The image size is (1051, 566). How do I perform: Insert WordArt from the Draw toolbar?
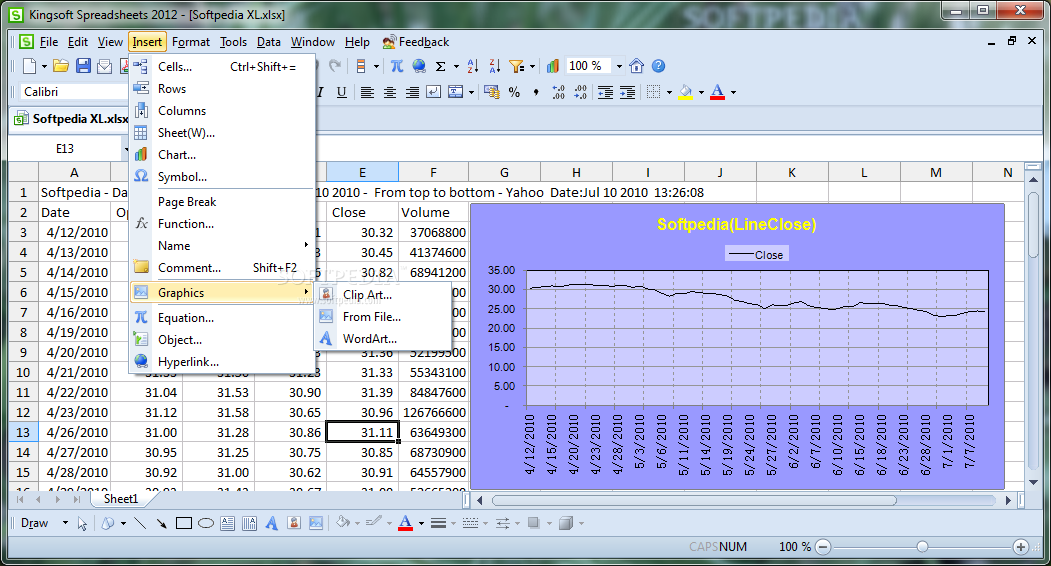[x=271, y=523]
